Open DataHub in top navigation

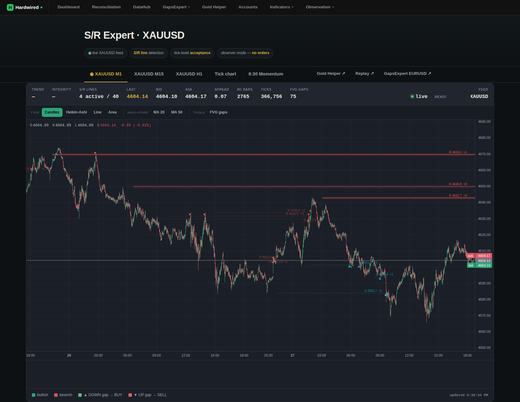click(x=141, y=7)
